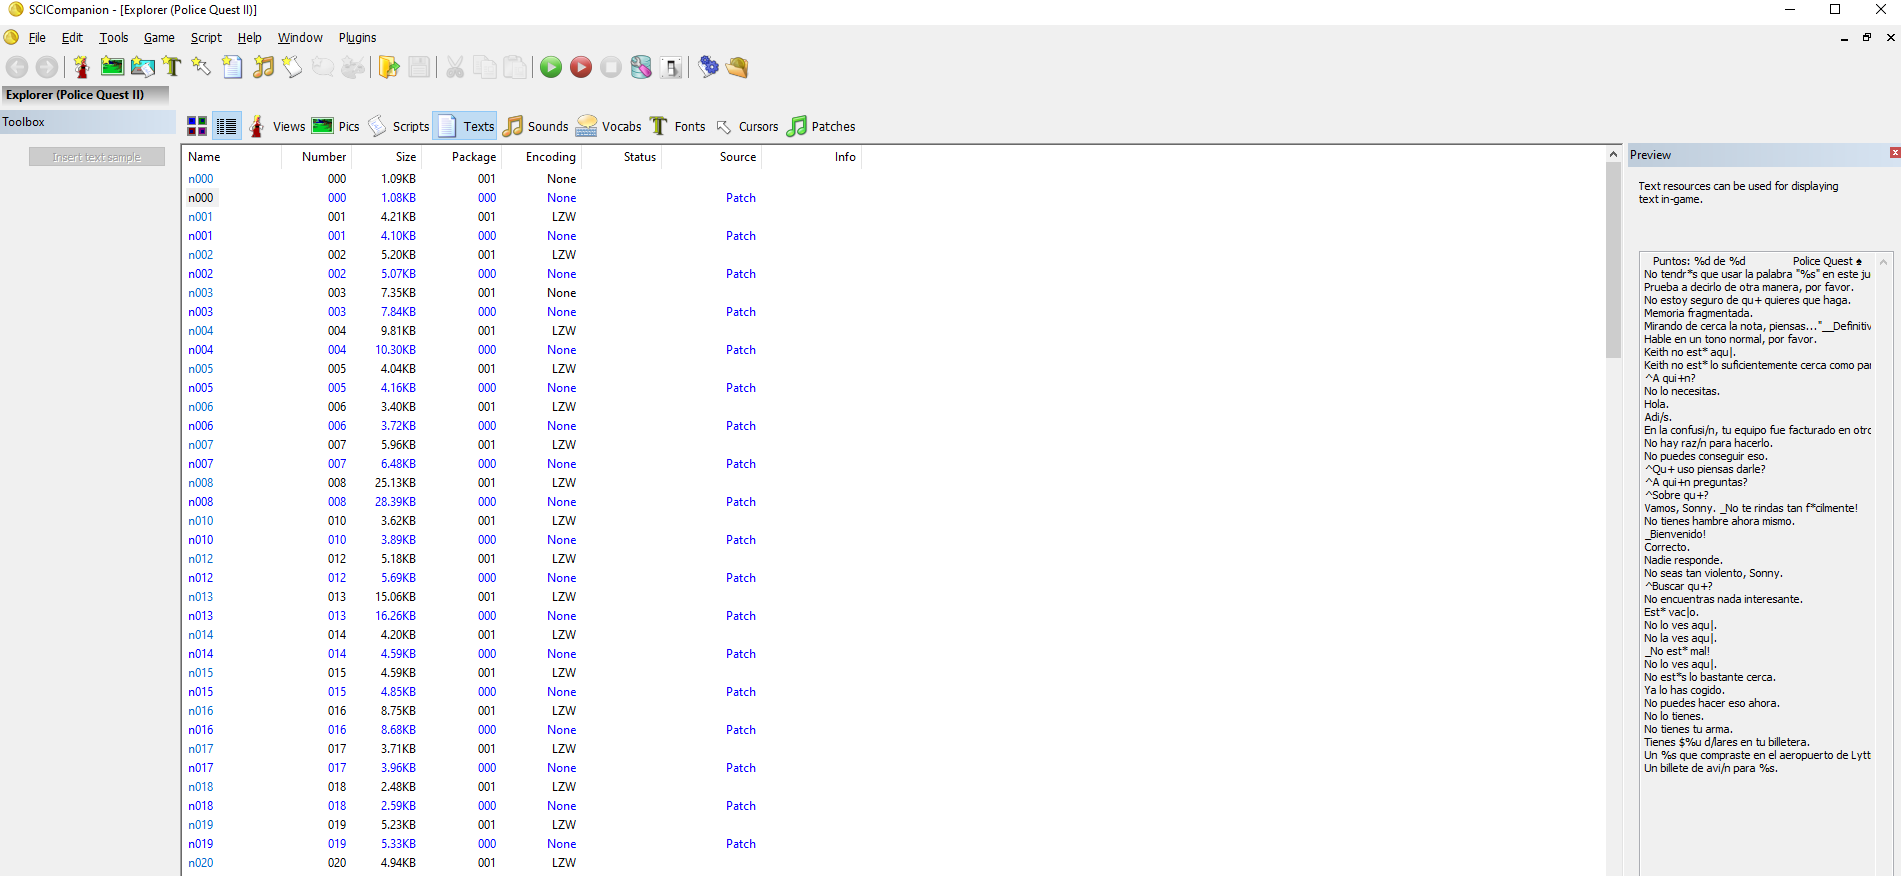Click the resource list scroll-up arrow
Screen dimensions: 1901x876
1613,154
